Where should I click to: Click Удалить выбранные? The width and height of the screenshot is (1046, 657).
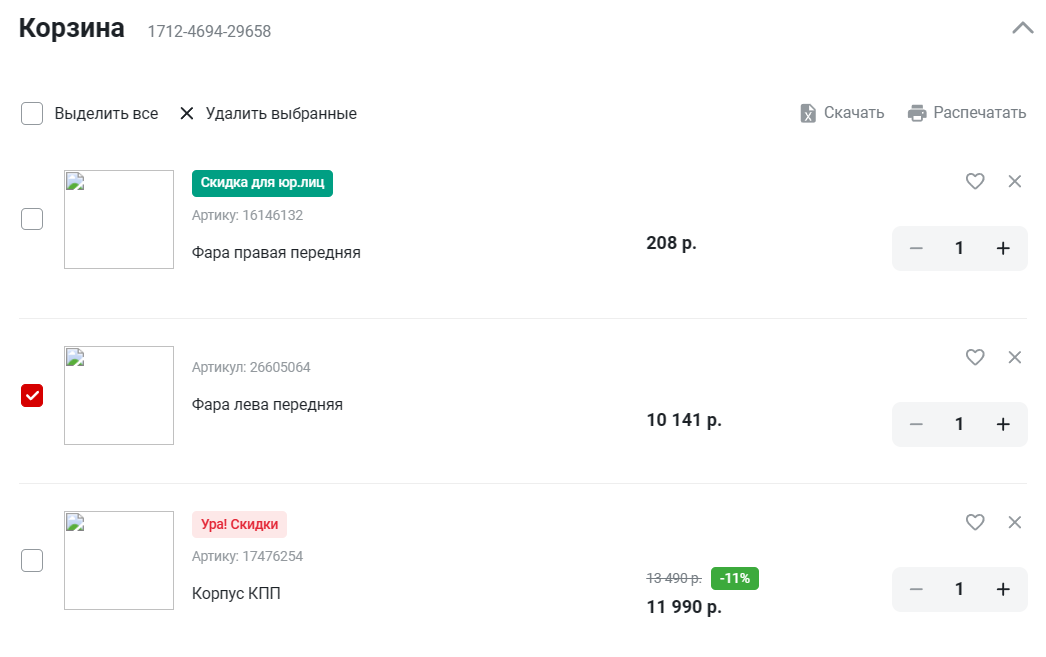coord(268,114)
